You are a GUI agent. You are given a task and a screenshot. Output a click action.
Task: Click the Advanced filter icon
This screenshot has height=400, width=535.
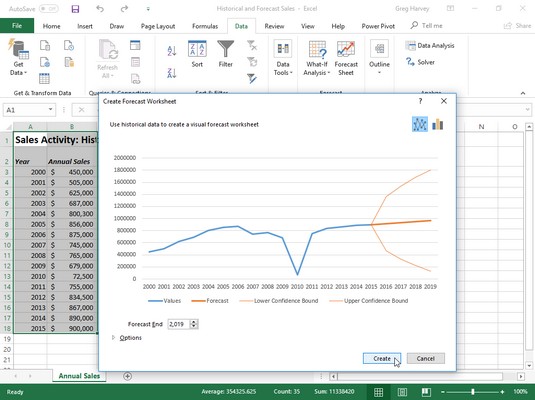pyautogui.click(x=252, y=78)
